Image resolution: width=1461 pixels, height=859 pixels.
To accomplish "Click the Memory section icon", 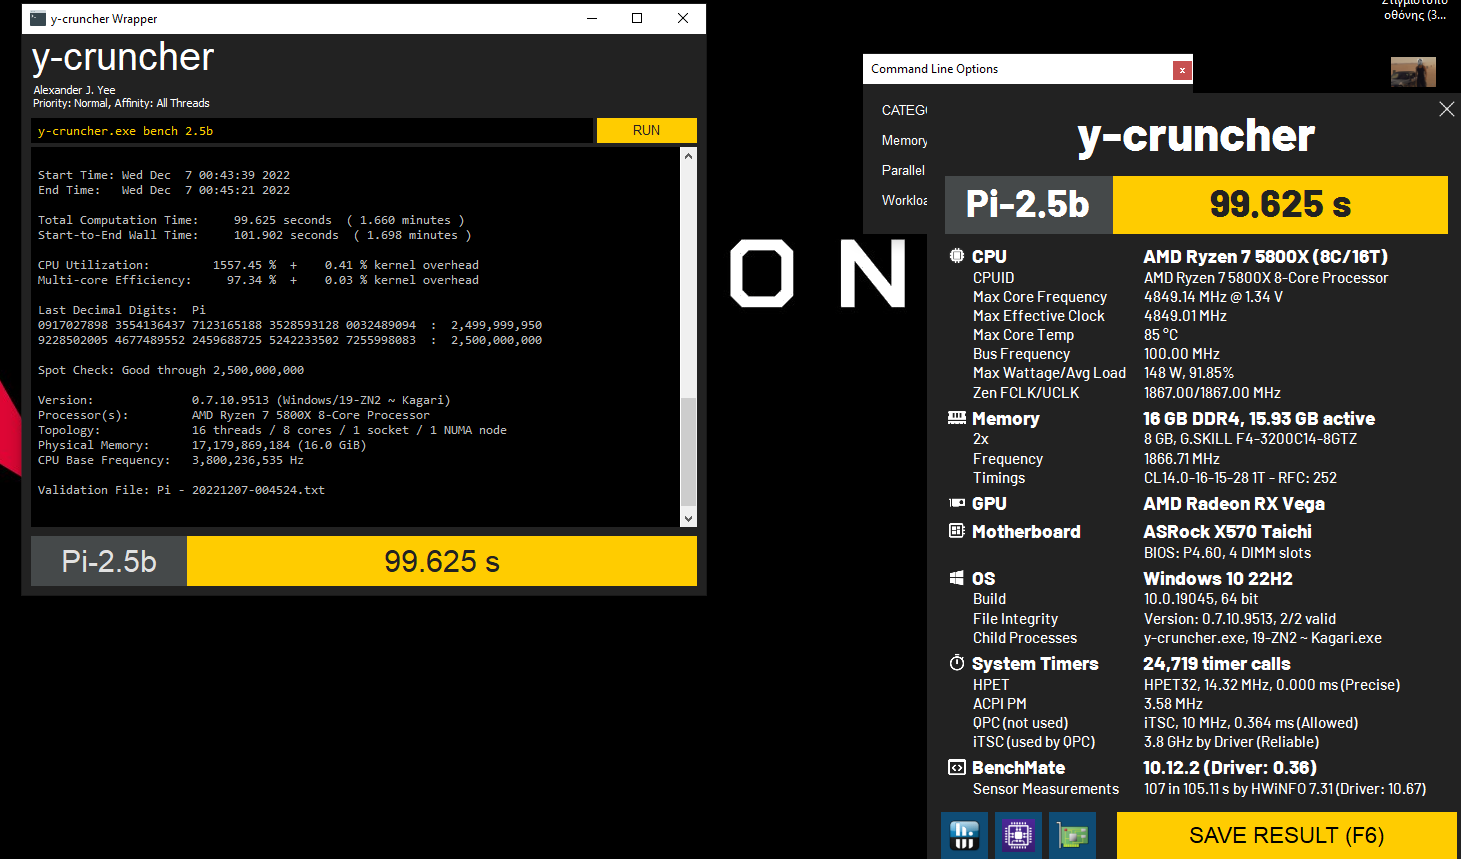I will pos(957,418).
